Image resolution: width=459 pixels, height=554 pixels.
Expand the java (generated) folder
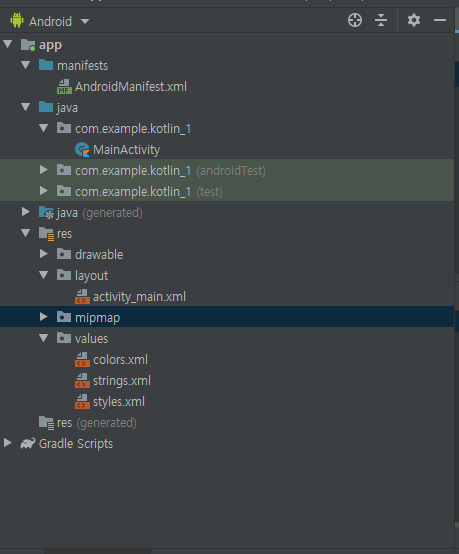[x=26, y=212]
